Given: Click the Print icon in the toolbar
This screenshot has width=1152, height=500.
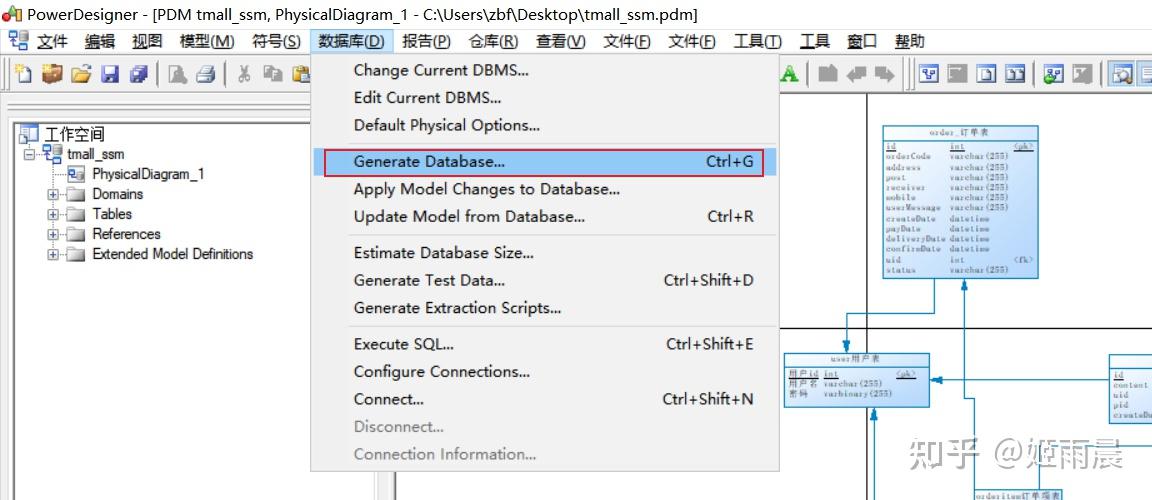Looking at the screenshot, I should tap(206, 74).
